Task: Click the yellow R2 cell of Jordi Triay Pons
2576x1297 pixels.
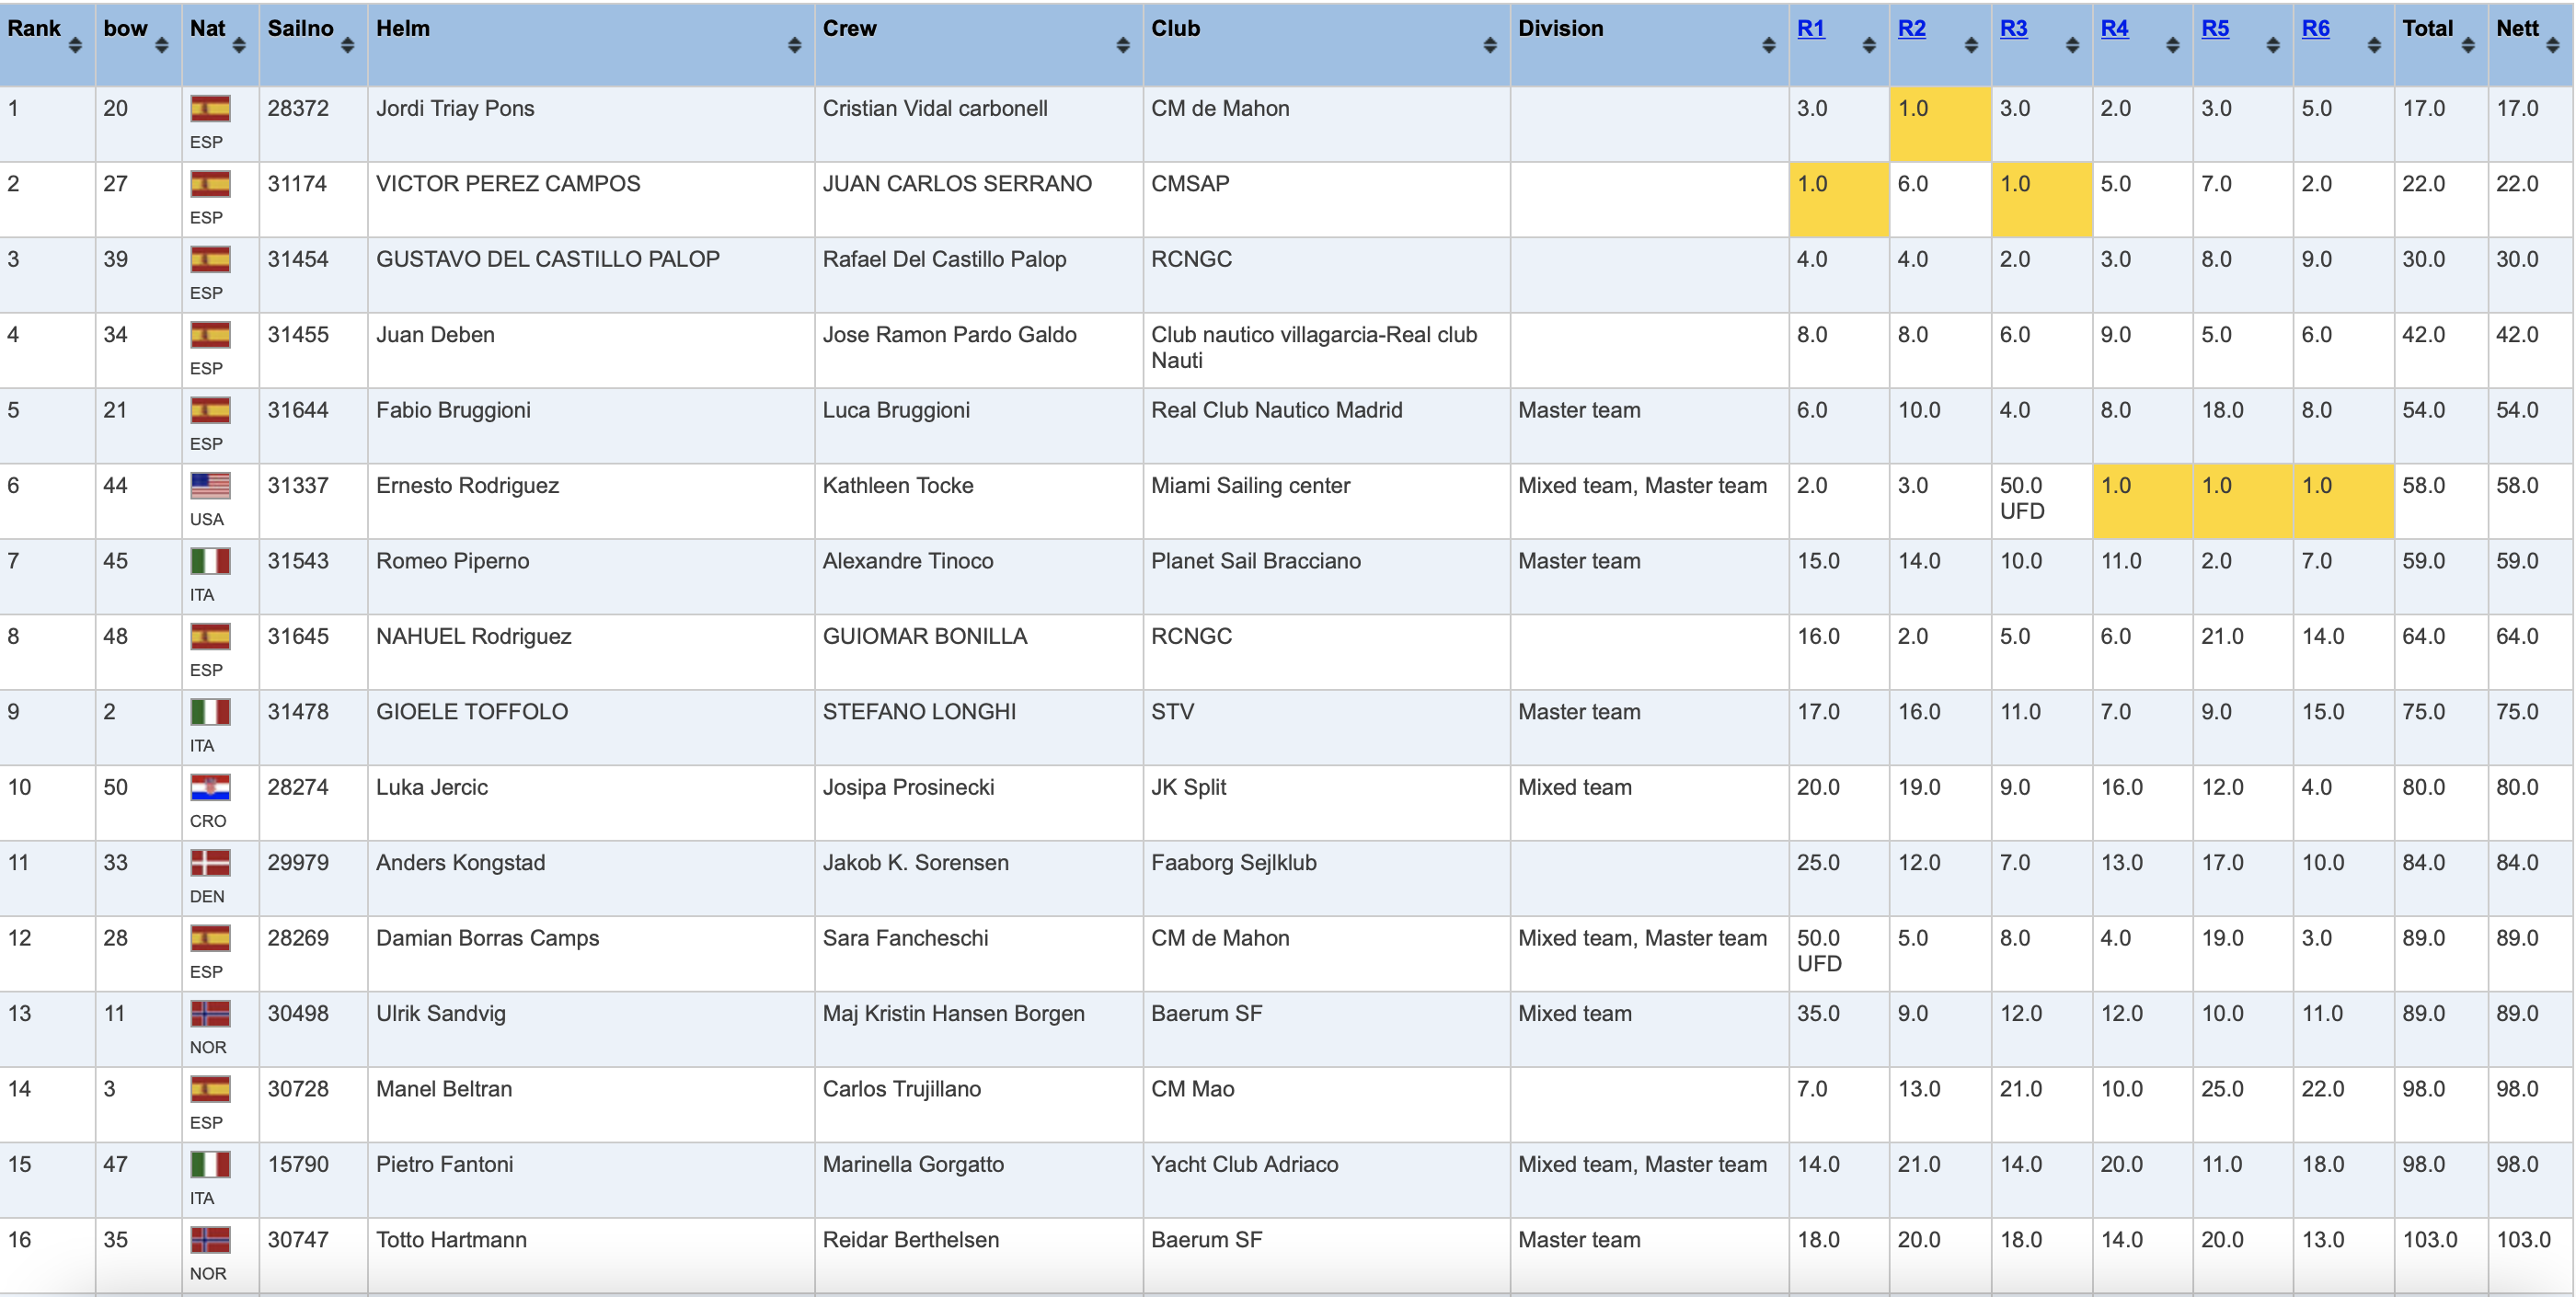Action: (1940, 124)
